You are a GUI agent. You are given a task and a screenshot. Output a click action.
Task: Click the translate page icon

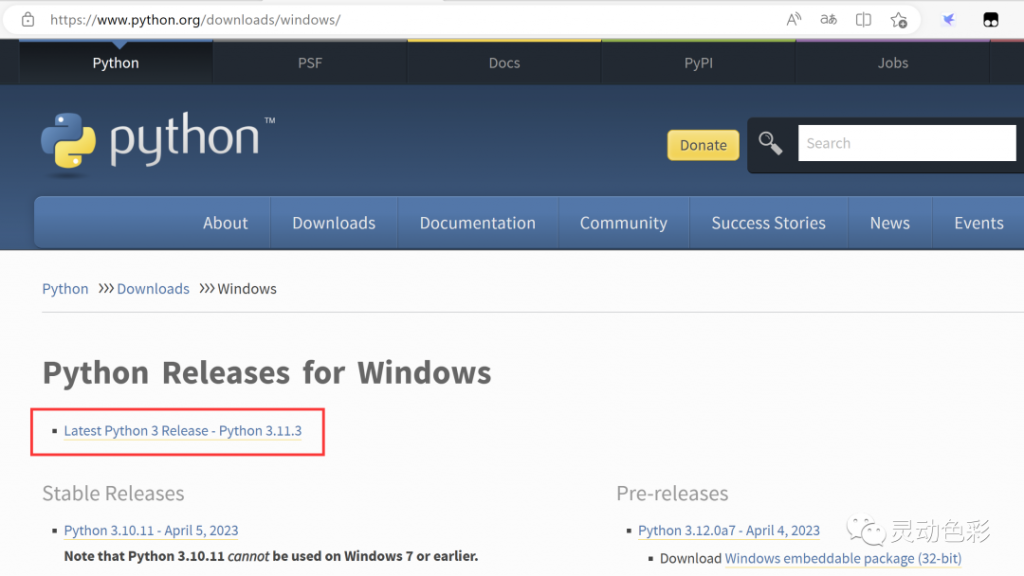coord(828,20)
